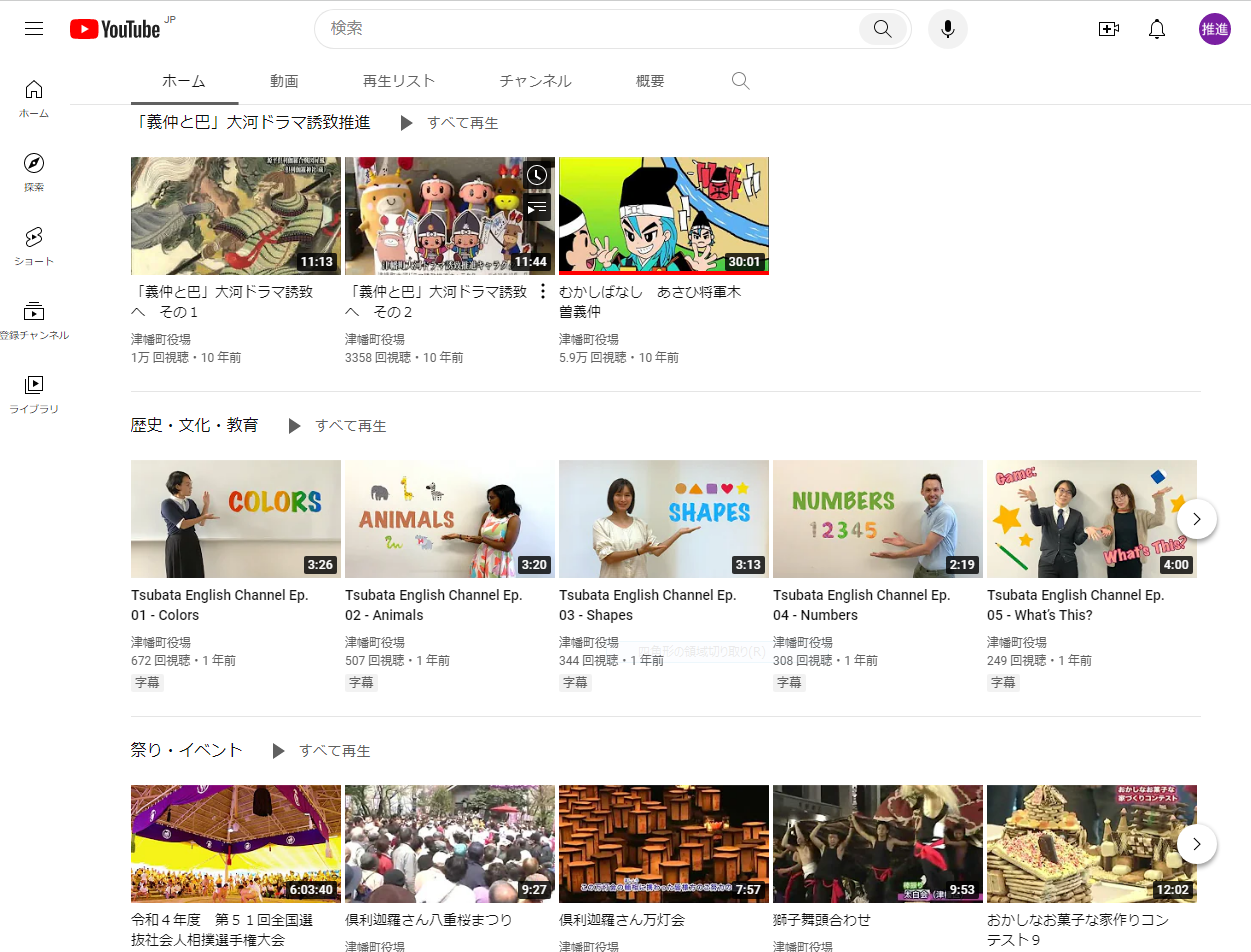Open the COLORS video thumbnail
The height and width of the screenshot is (952, 1251).
(x=236, y=519)
